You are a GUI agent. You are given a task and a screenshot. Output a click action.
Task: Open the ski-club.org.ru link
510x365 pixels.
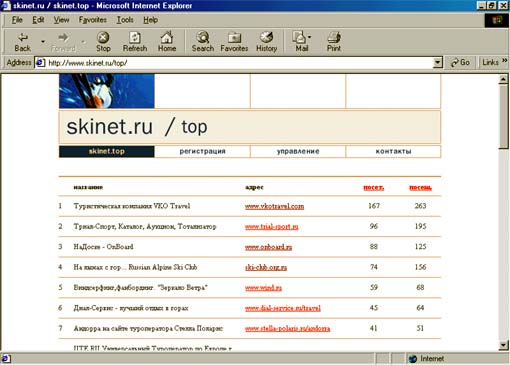pos(266,267)
